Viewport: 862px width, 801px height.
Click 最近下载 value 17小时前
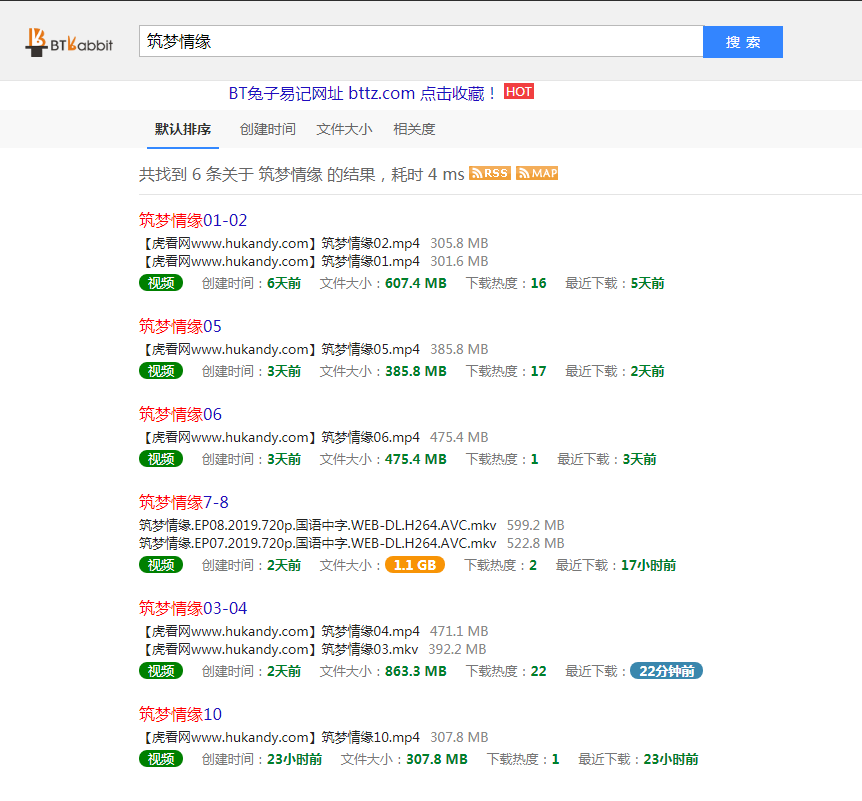pyautogui.click(x=648, y=565)
